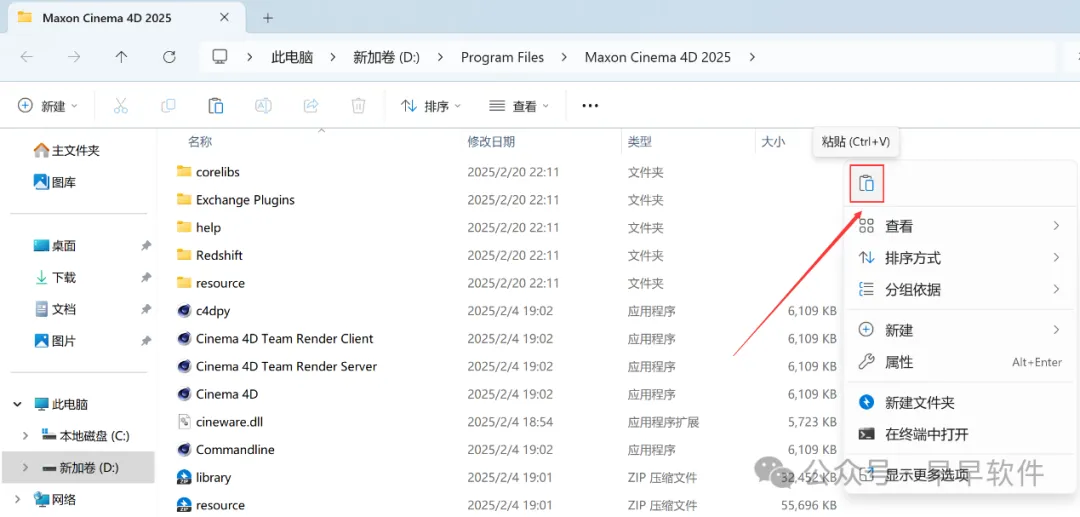Click the Delete trash icon in toolbar
This screenshot has height=517, width=1080.
pos(358,105)
